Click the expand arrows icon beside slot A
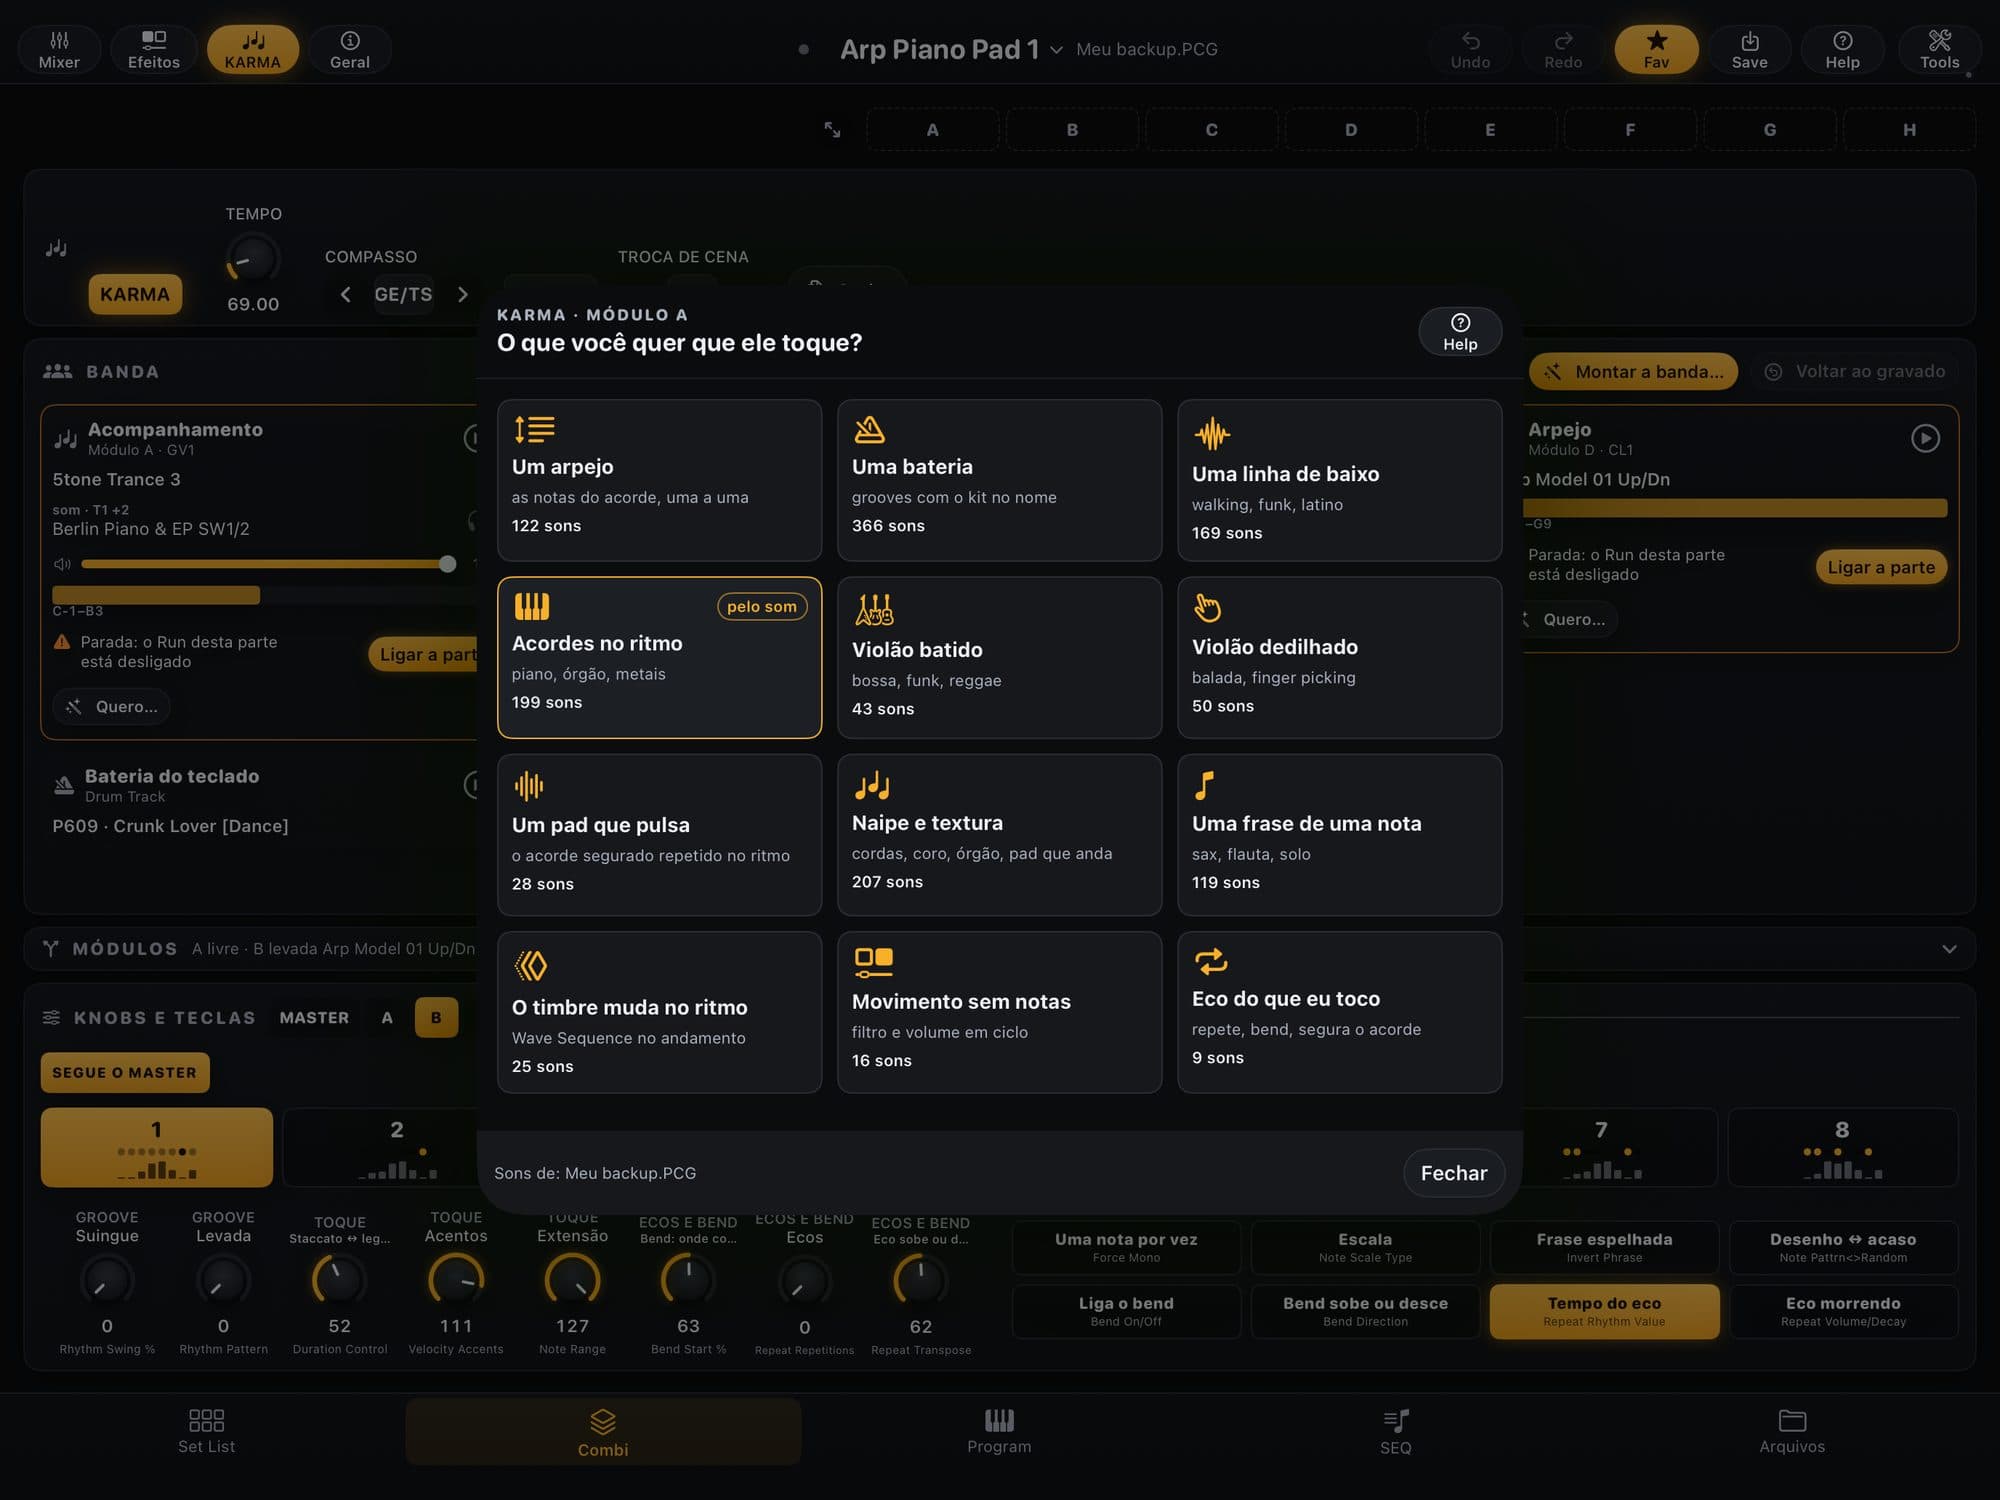The width and height of the screenshot is (2000, 1500). point(832,130)
